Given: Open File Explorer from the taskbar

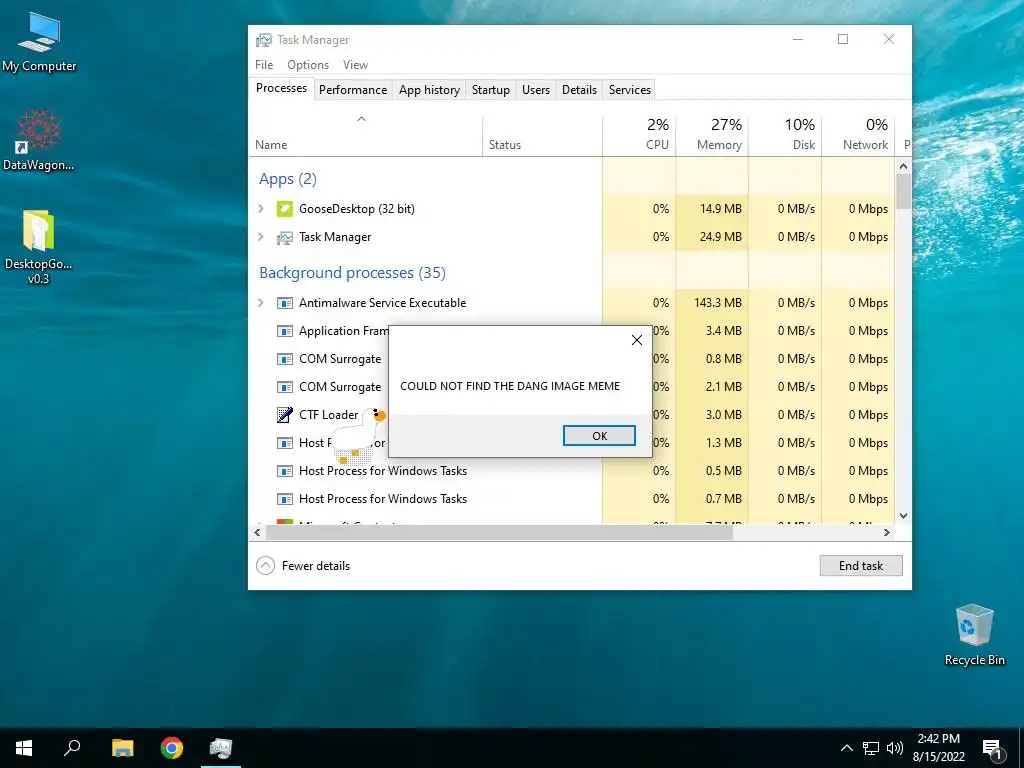Looking at the screenshot, I should coord(122,748).
